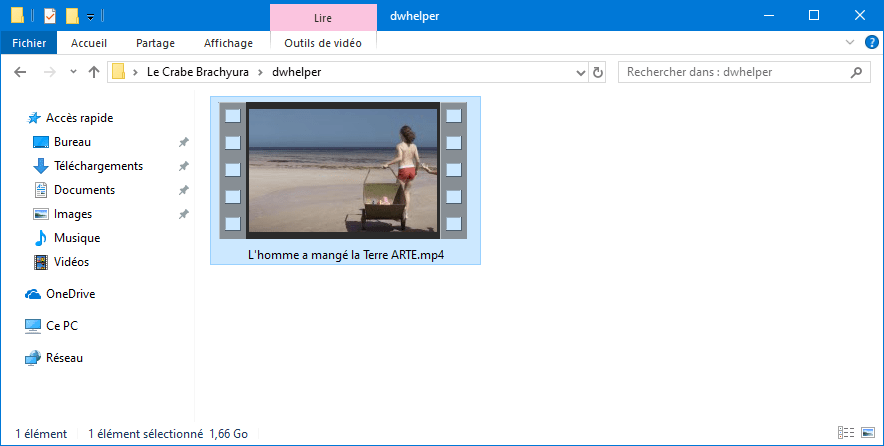The width and height of the screenshot is (884, 446).
Task: Click the New folder quick access icon
Action: pos(72,16)
